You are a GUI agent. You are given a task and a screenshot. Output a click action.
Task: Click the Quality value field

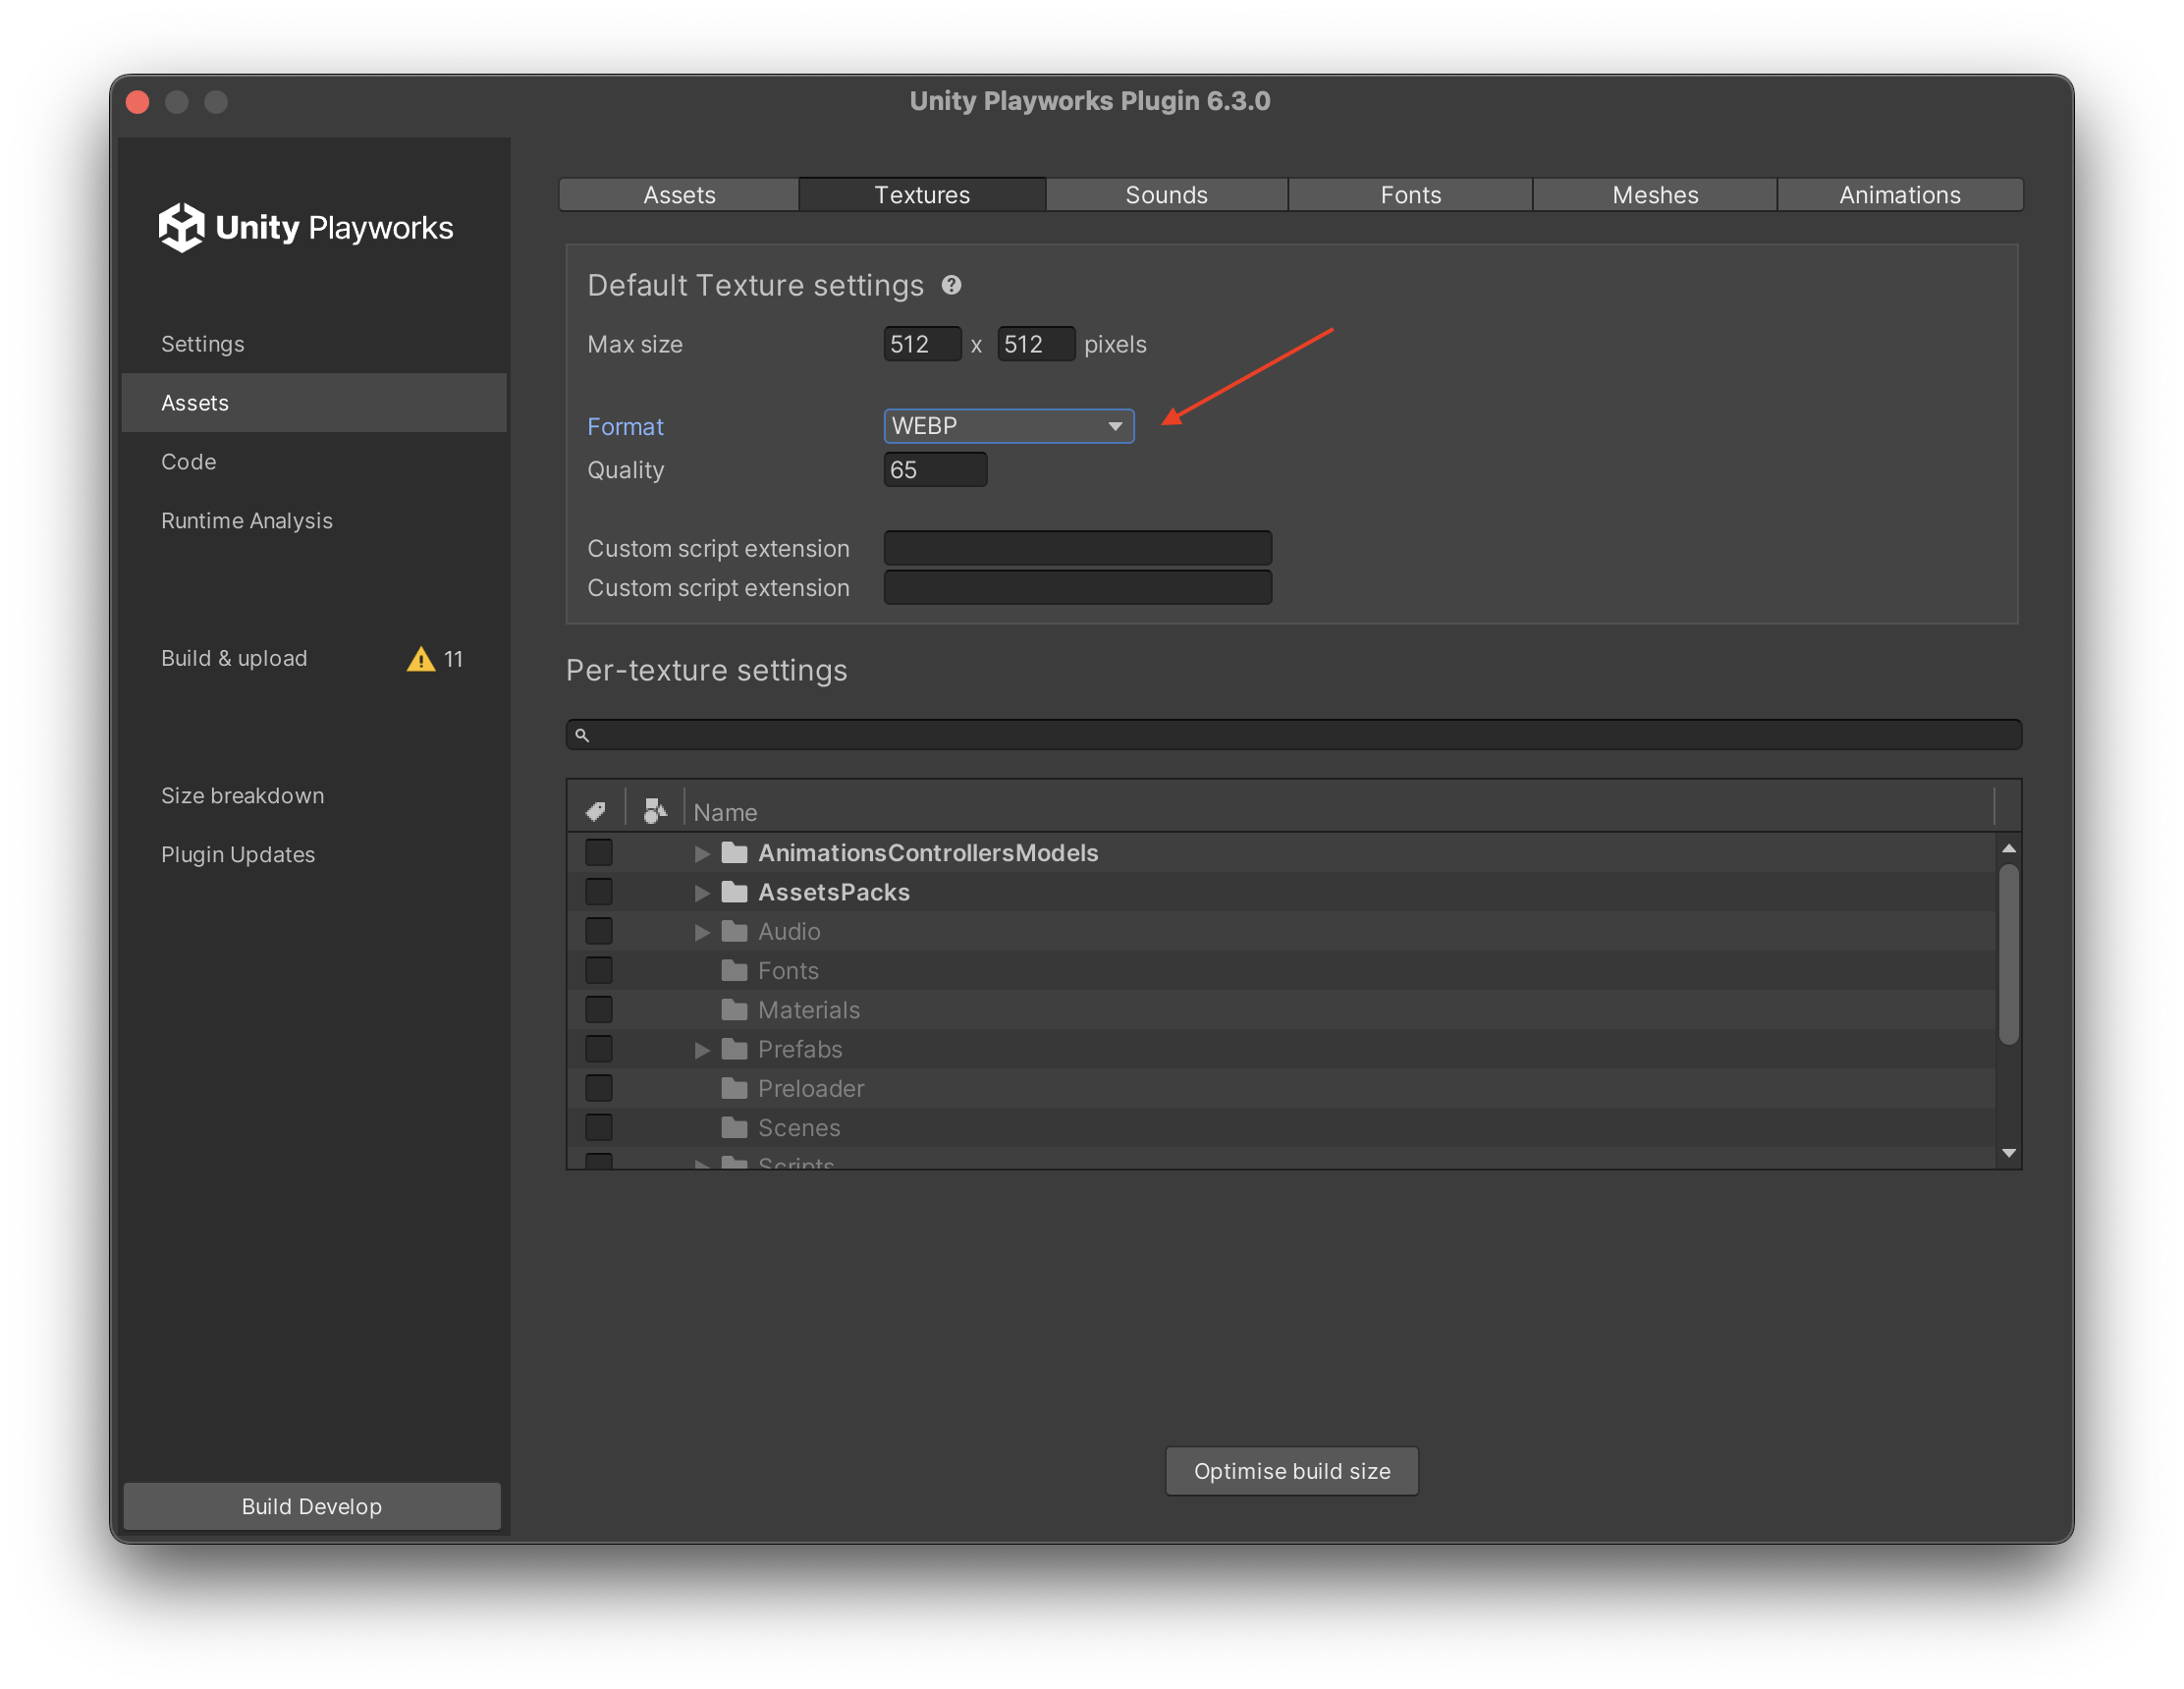click(x=935, y=470)
